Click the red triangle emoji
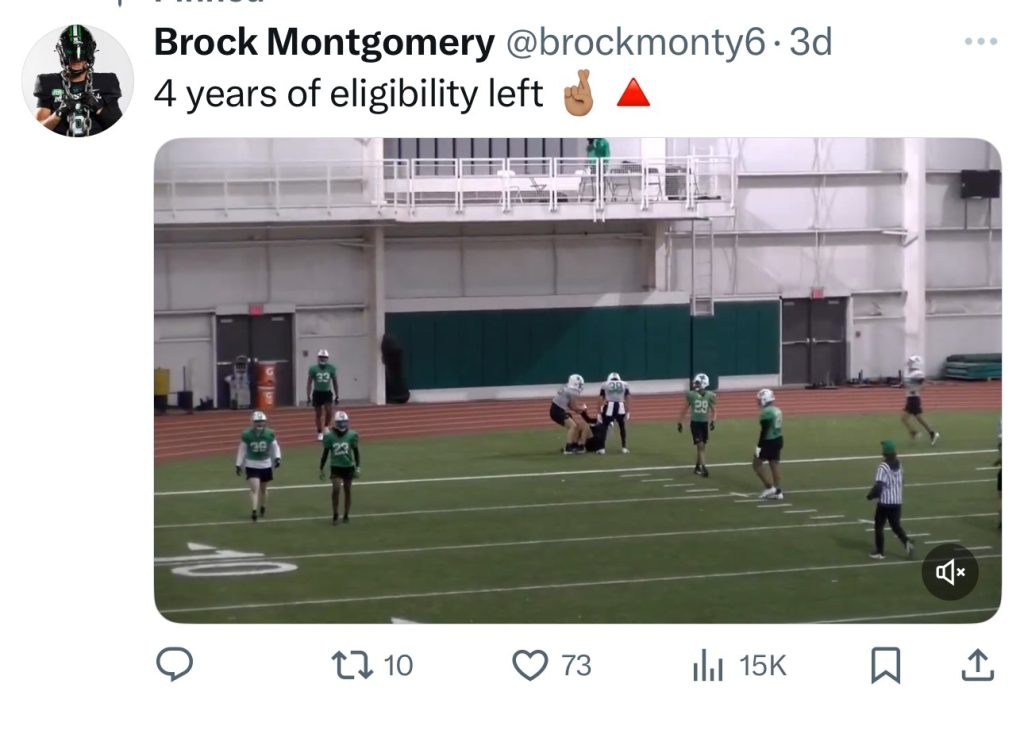 click(x=633, y=93)
